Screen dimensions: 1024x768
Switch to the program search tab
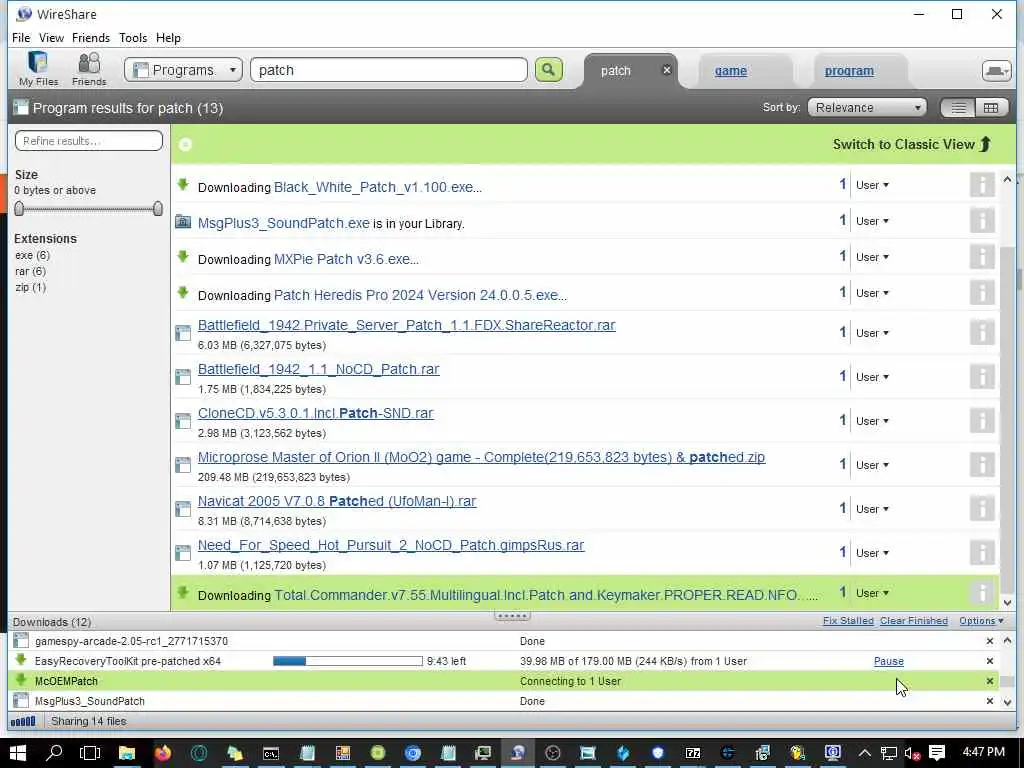(x=849, y=71)
